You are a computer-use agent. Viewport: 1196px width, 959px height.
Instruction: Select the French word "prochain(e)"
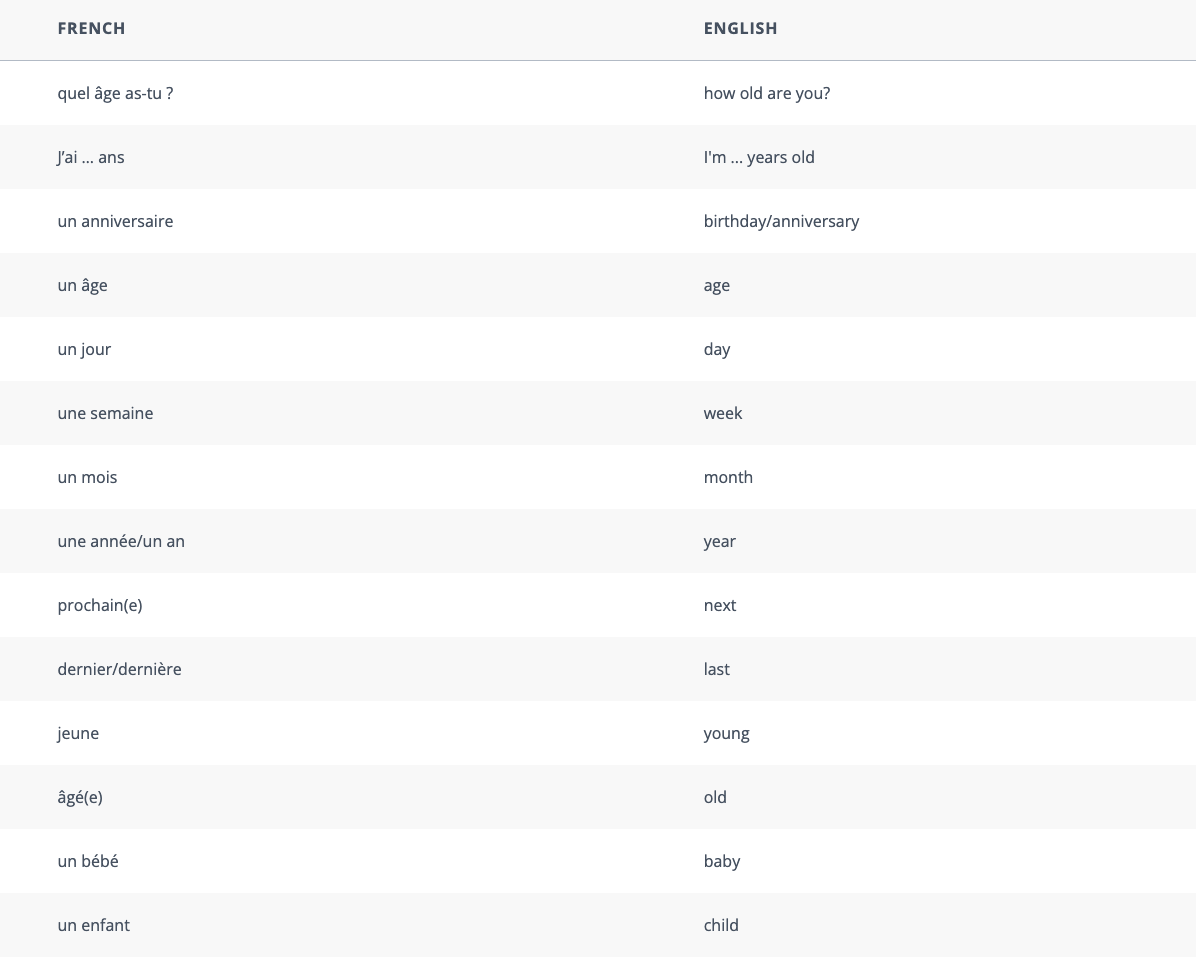[x=100, y=605]
